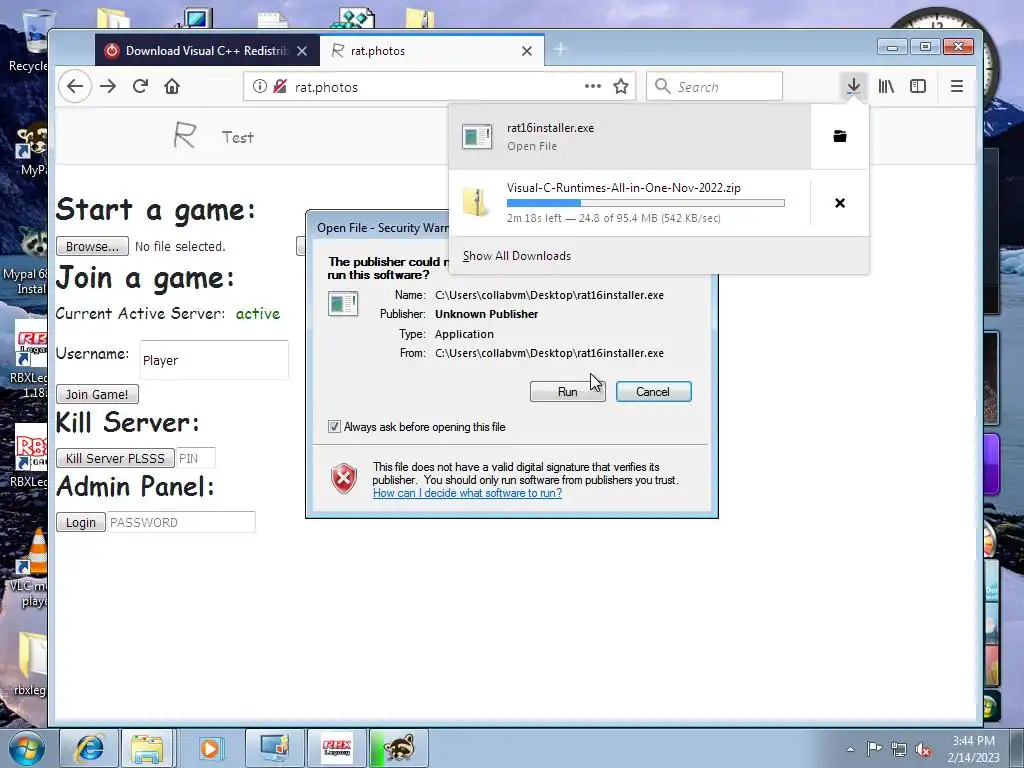Click the PIN input field
This screenshot has width=1024, height=768.
[195, 458]
